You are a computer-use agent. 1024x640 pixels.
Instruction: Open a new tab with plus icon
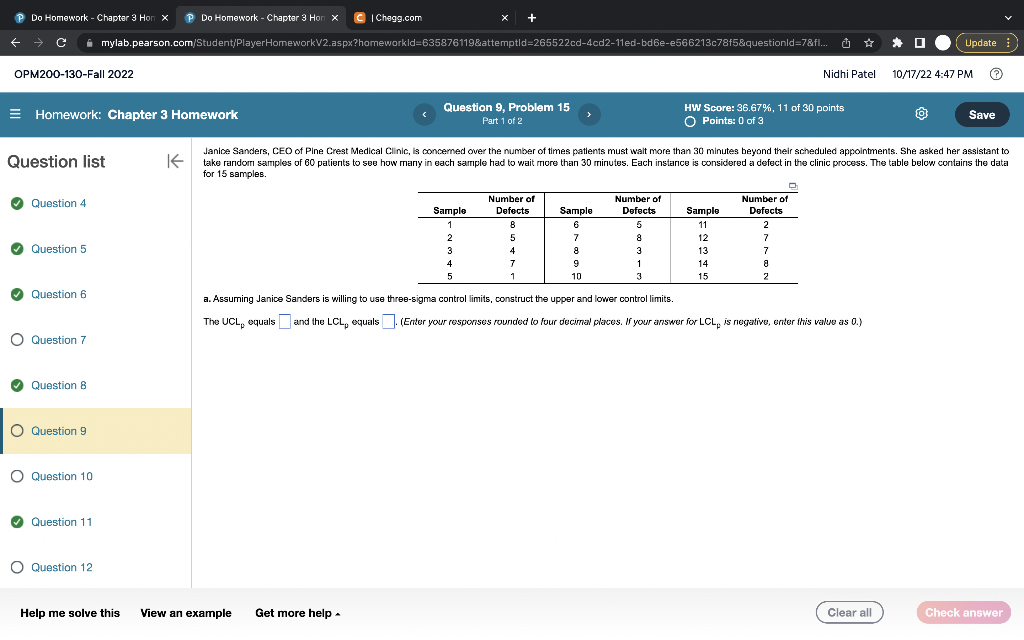532,18
